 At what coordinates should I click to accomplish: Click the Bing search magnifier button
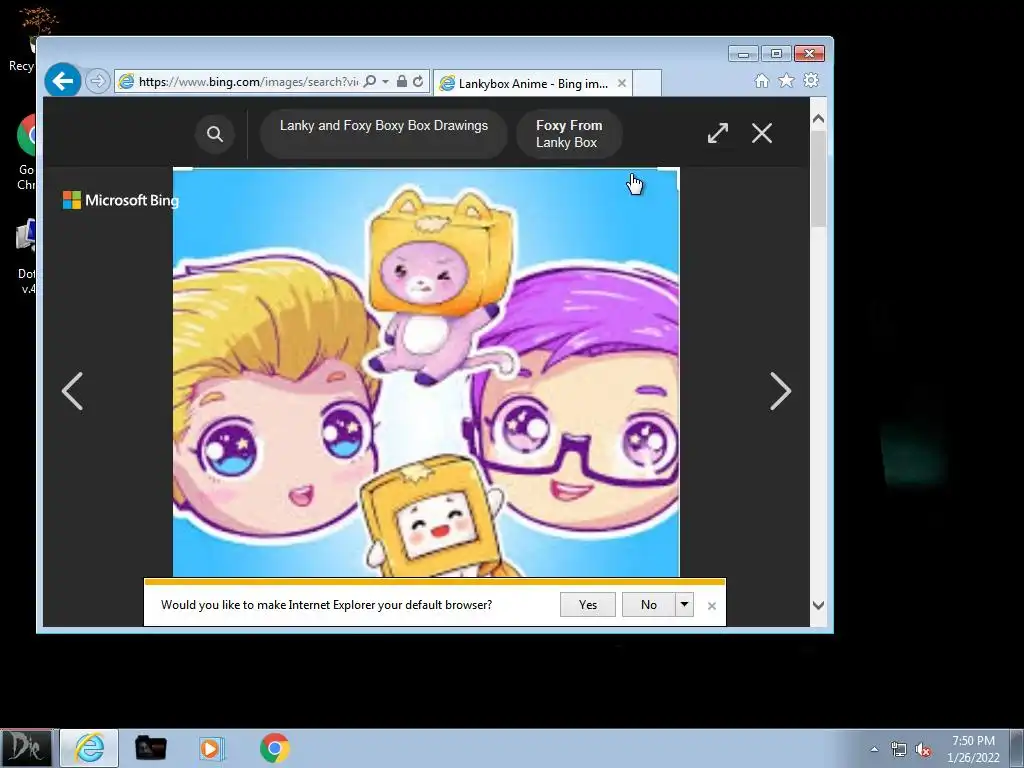215,134
